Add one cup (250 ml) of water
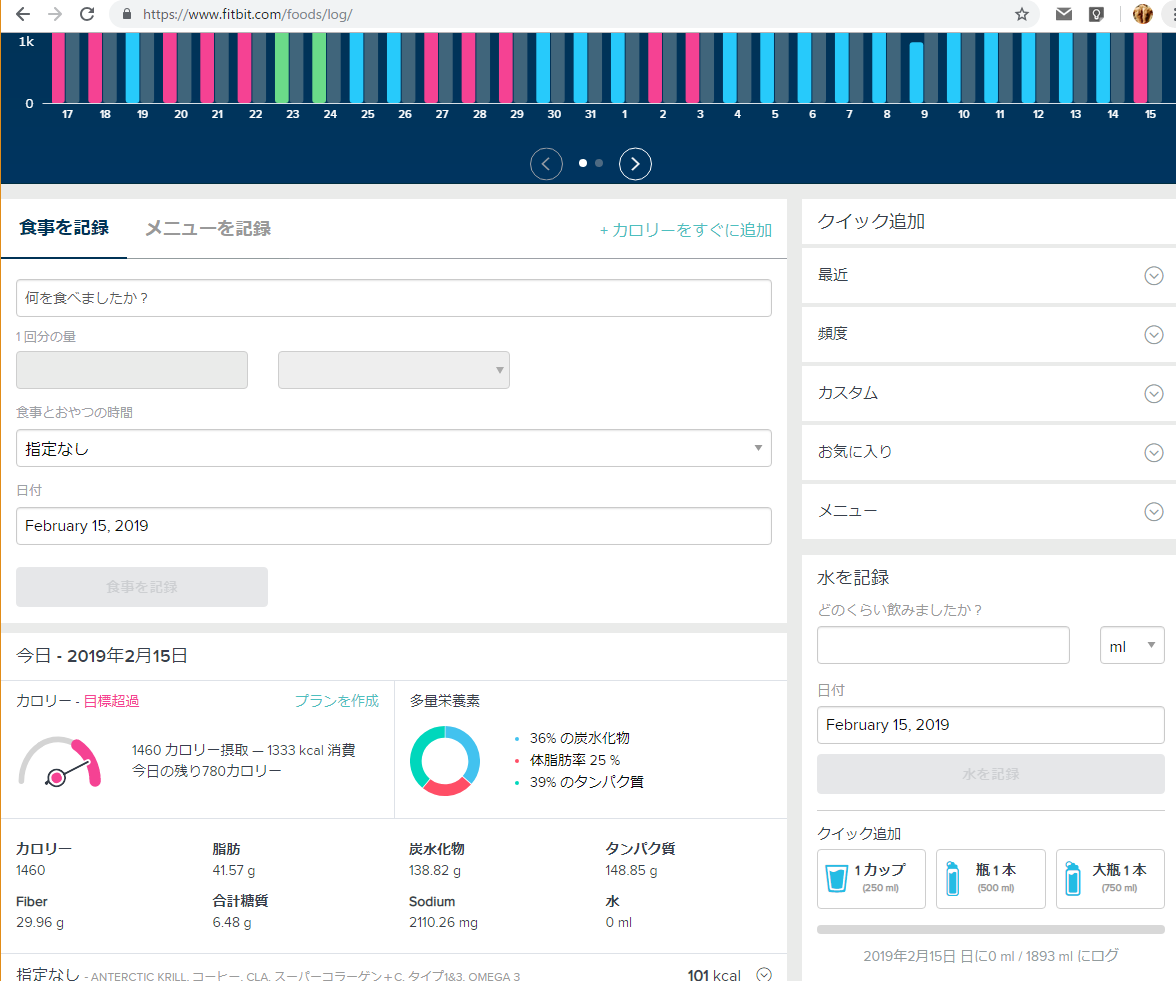 [x=870, y=878]
